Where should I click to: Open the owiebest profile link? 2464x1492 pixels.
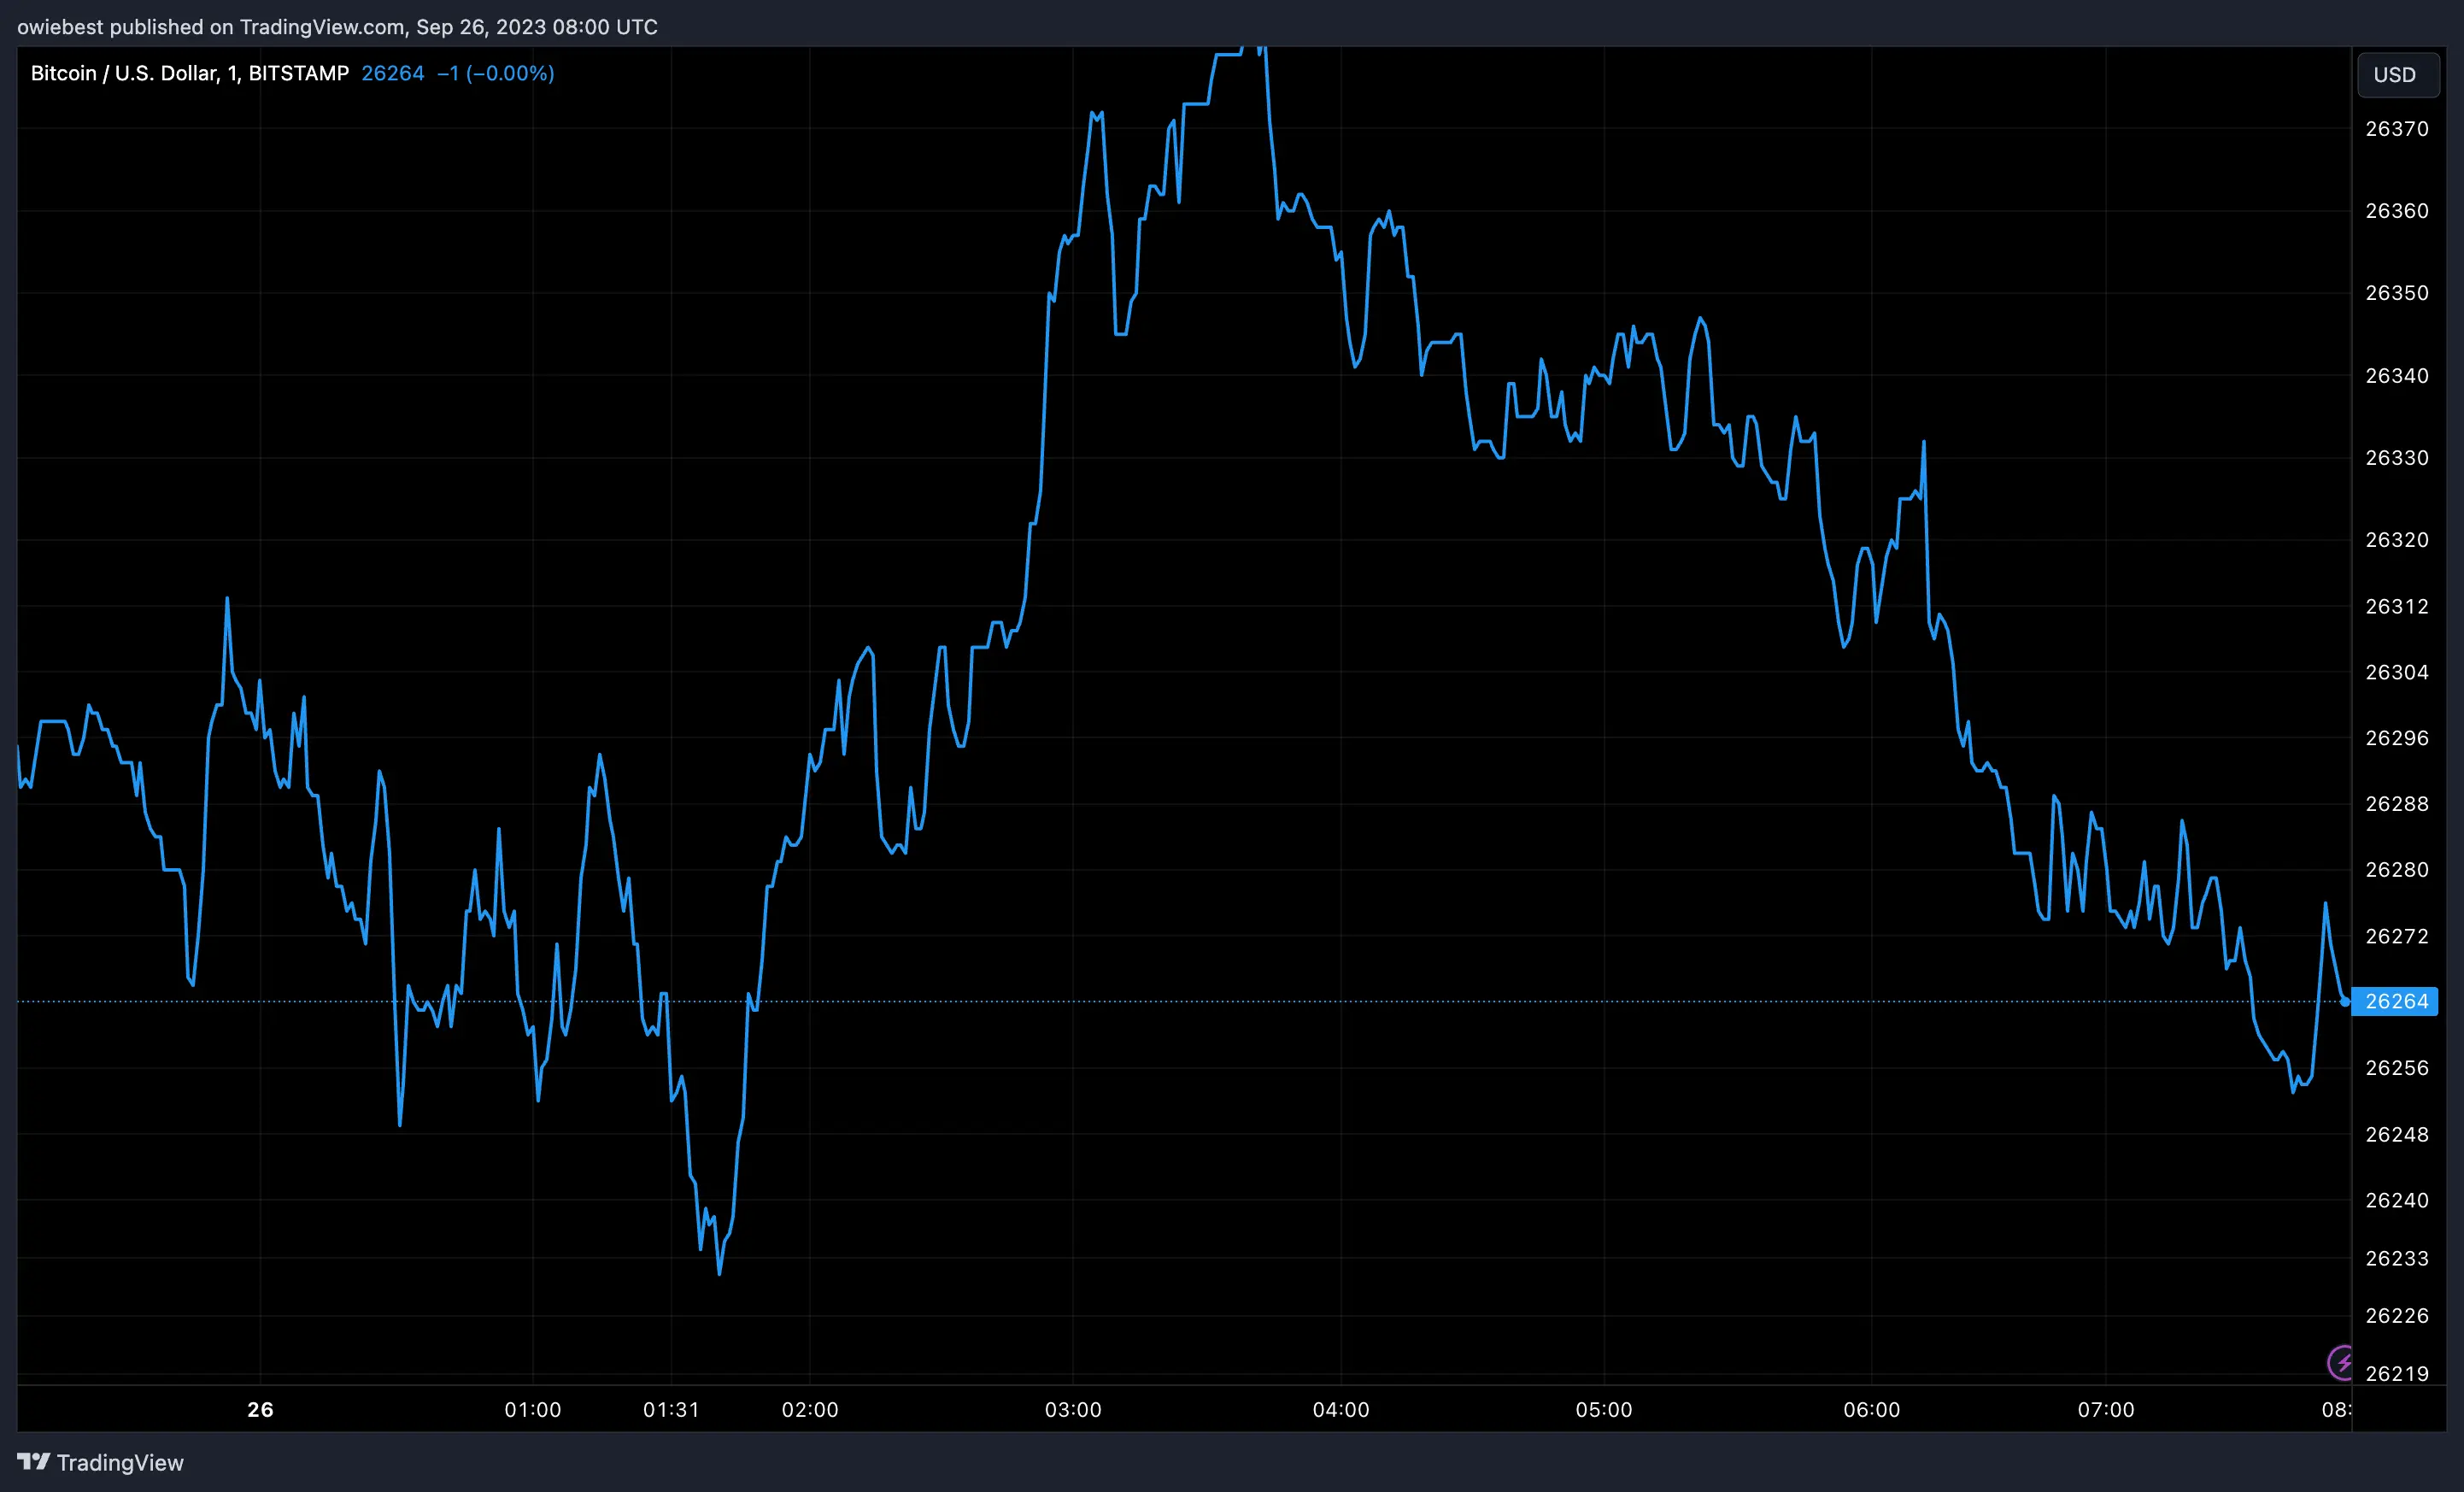[x=60, y=27]
